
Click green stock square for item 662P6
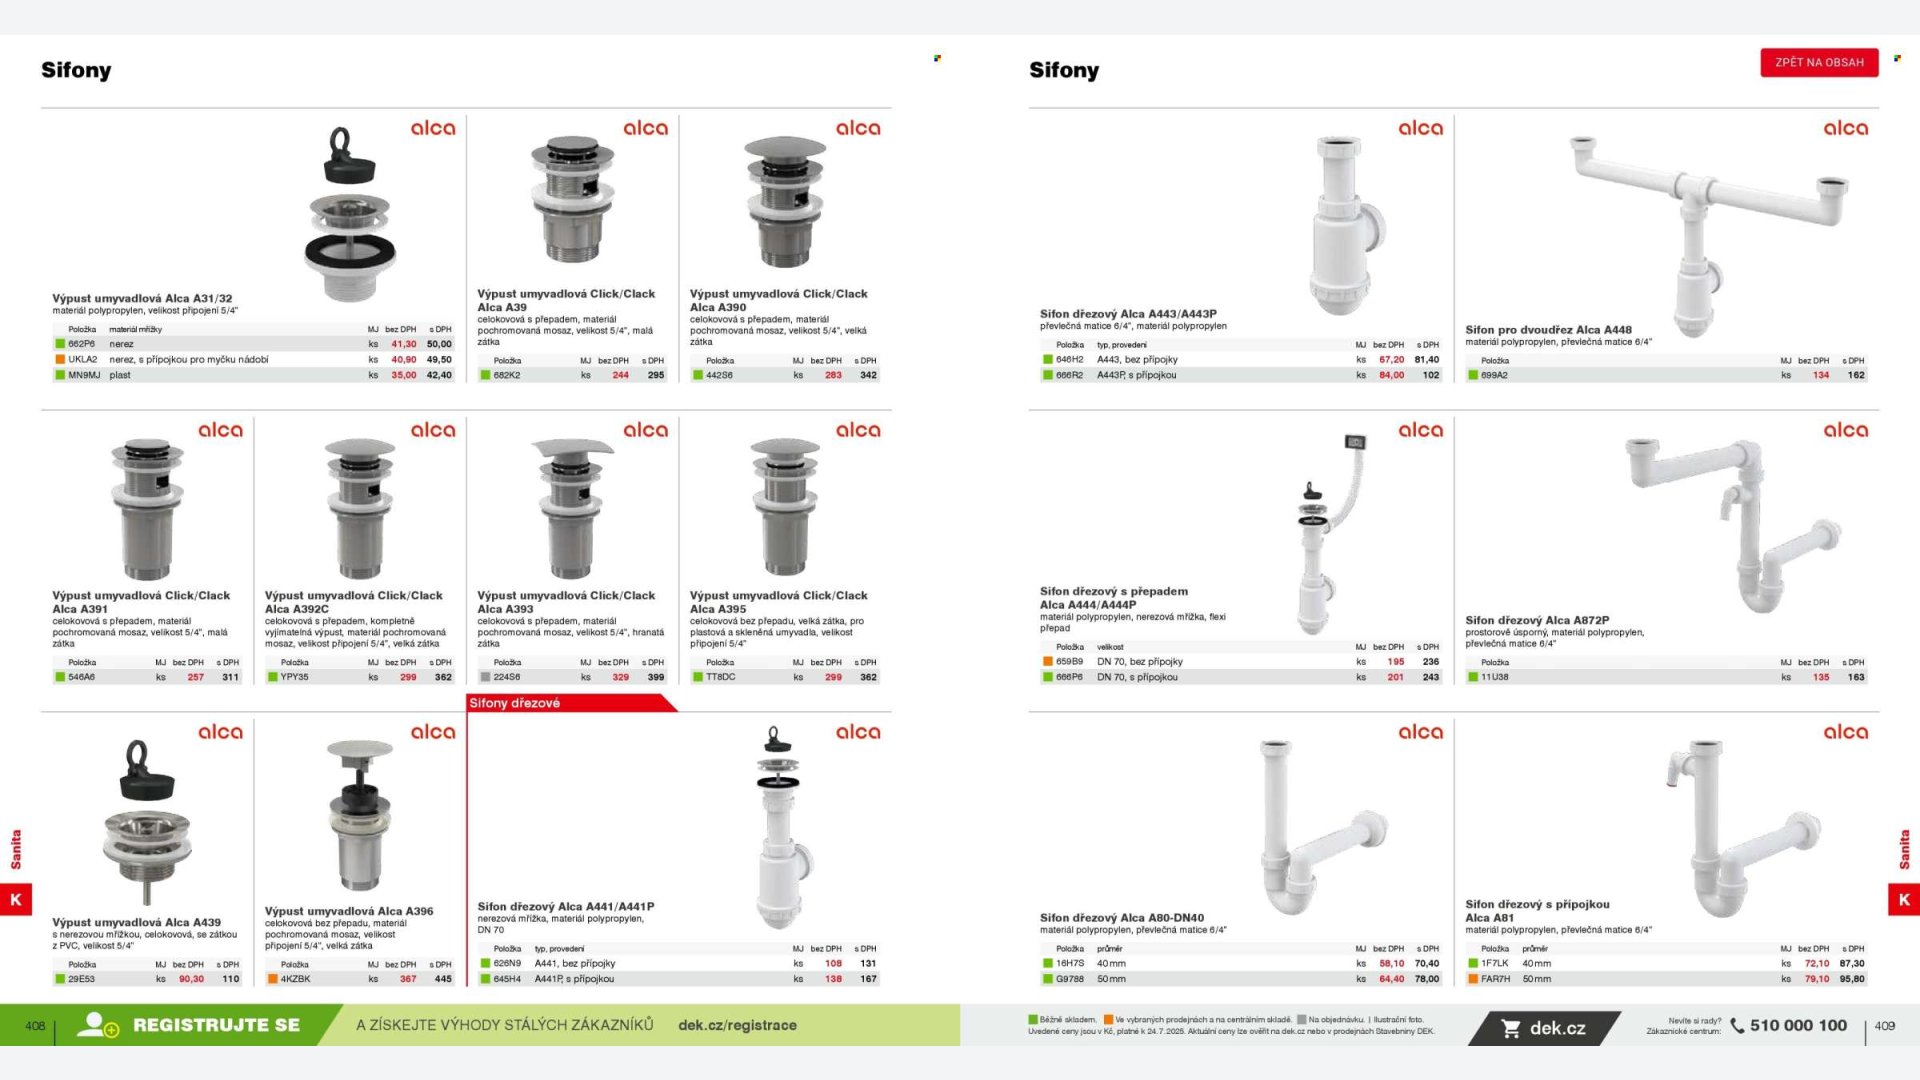pos(60,344)
